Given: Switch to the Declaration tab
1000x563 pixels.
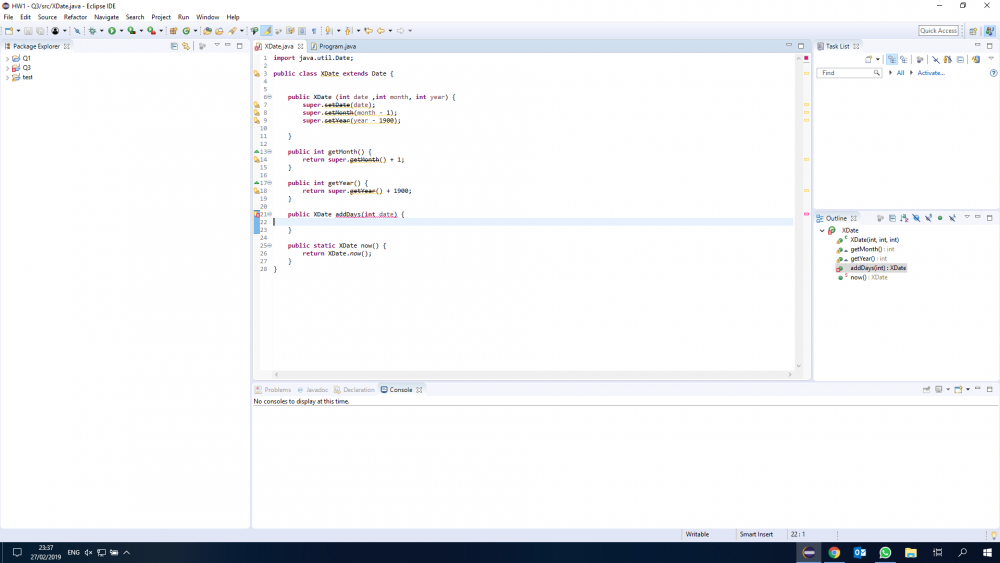Looking at the screenshot, I should pos(354,390).
